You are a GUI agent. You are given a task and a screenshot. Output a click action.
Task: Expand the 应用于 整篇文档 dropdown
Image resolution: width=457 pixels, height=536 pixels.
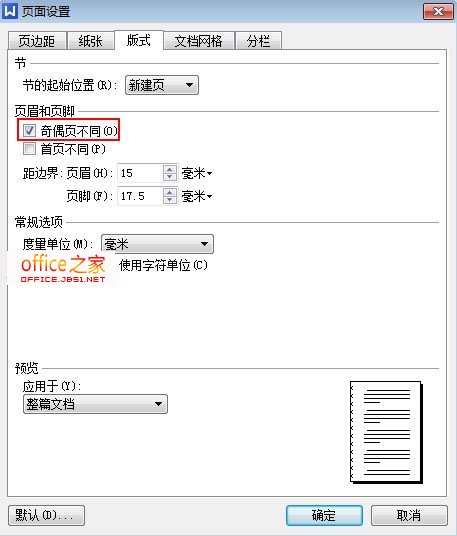95,404
